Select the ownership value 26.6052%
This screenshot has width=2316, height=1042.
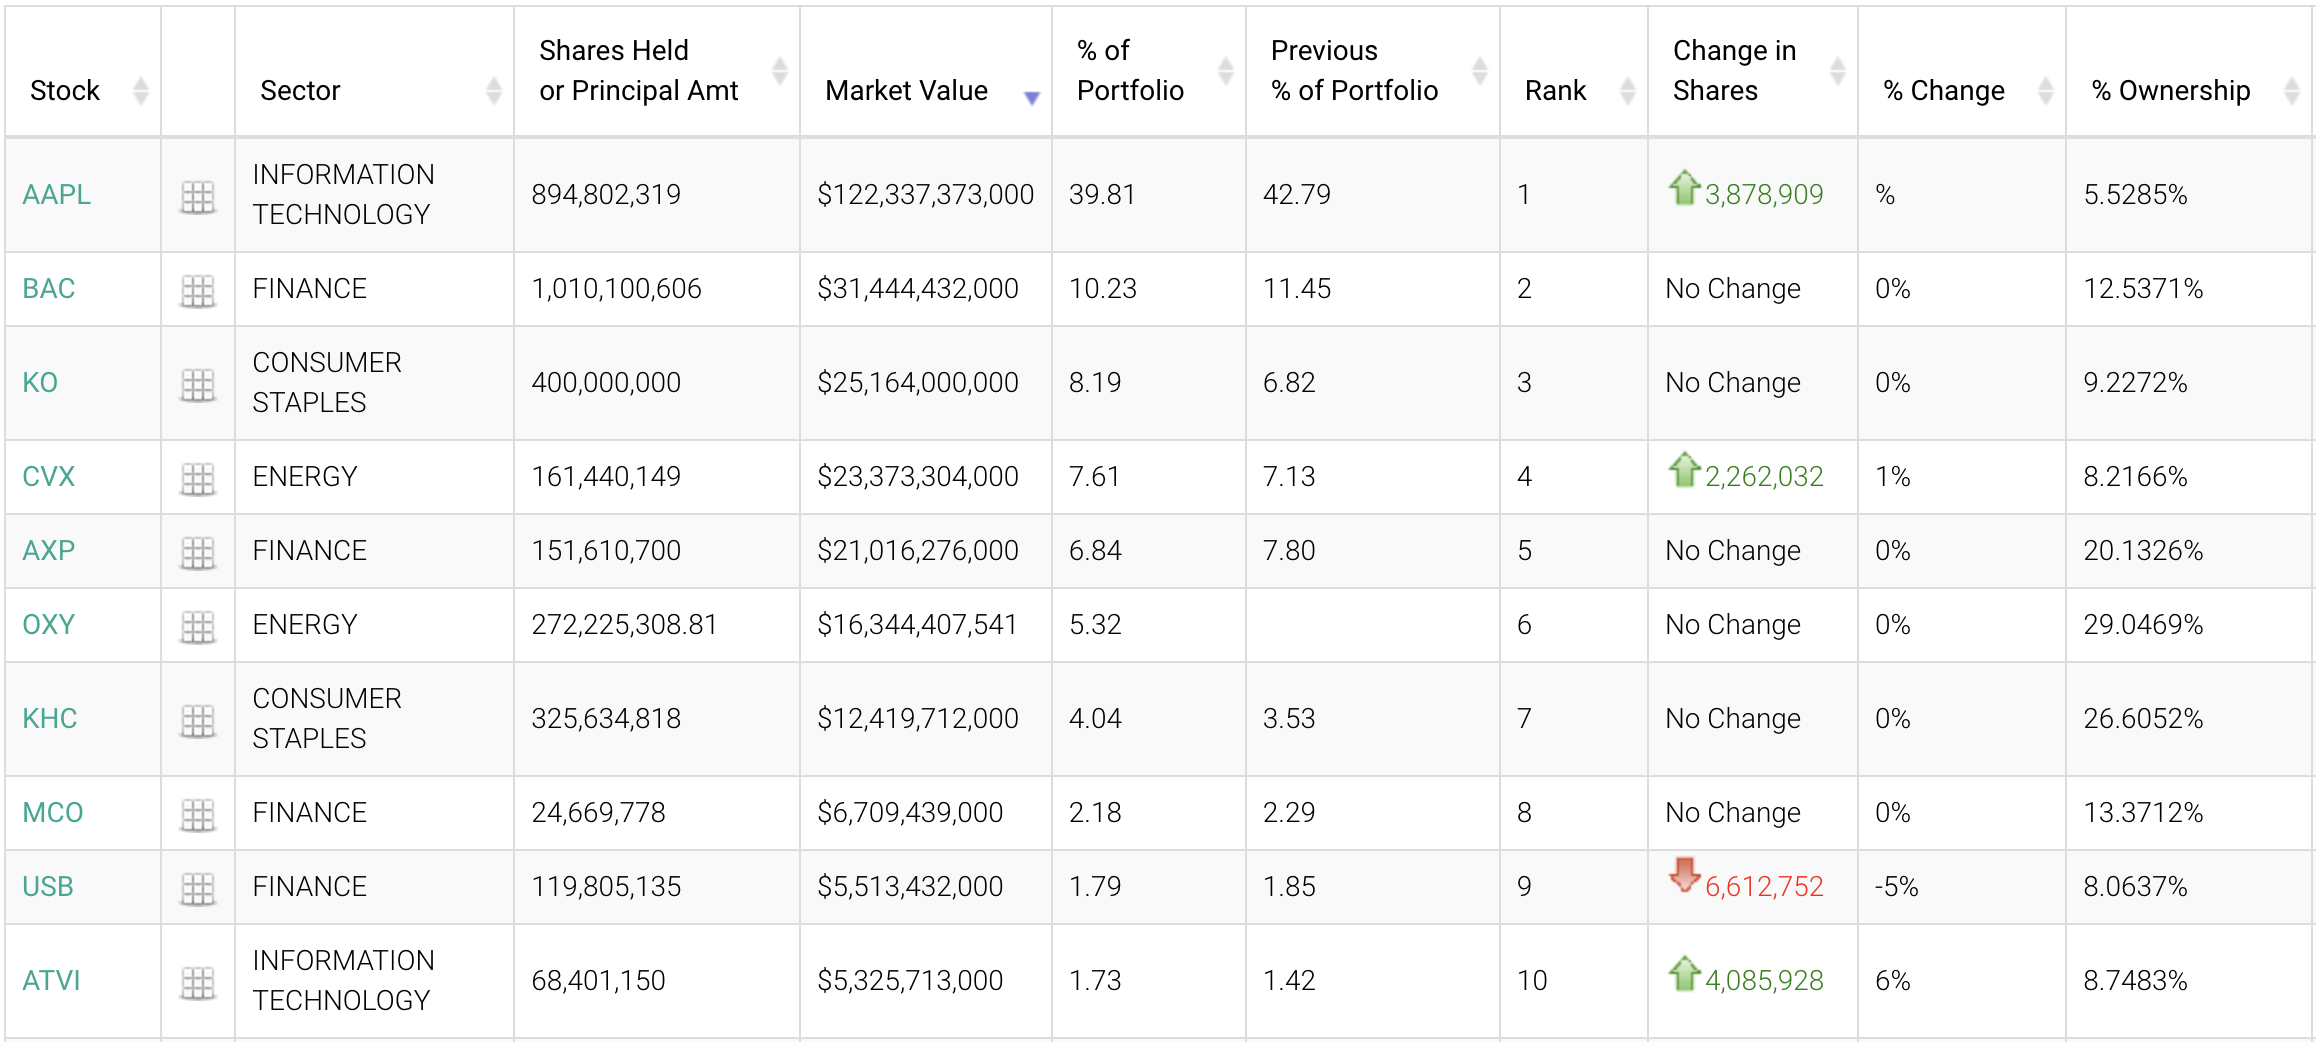[x=2143, y=718]
